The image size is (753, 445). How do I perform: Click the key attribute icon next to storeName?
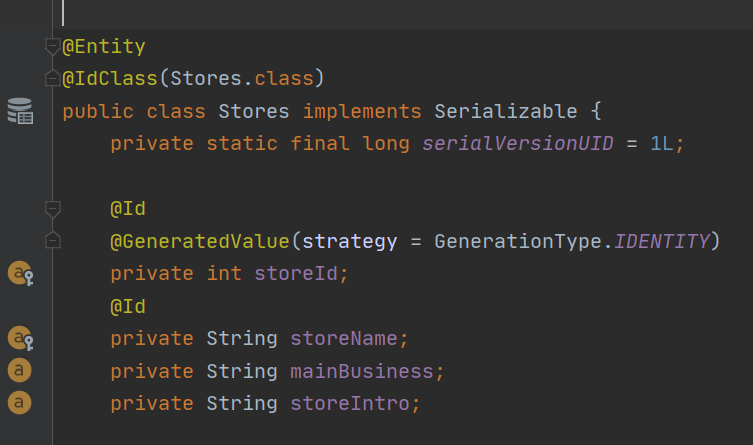21,338
